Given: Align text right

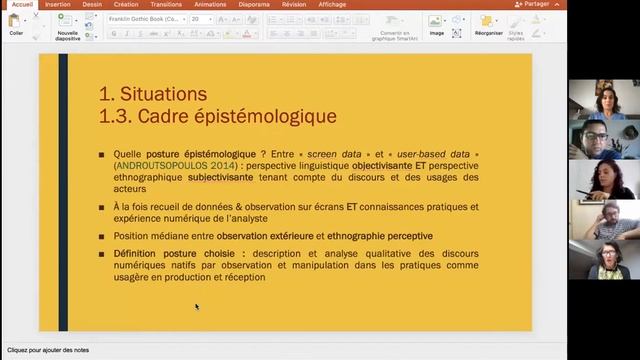Looking at the screenshot, I should (x=300, y=34).
